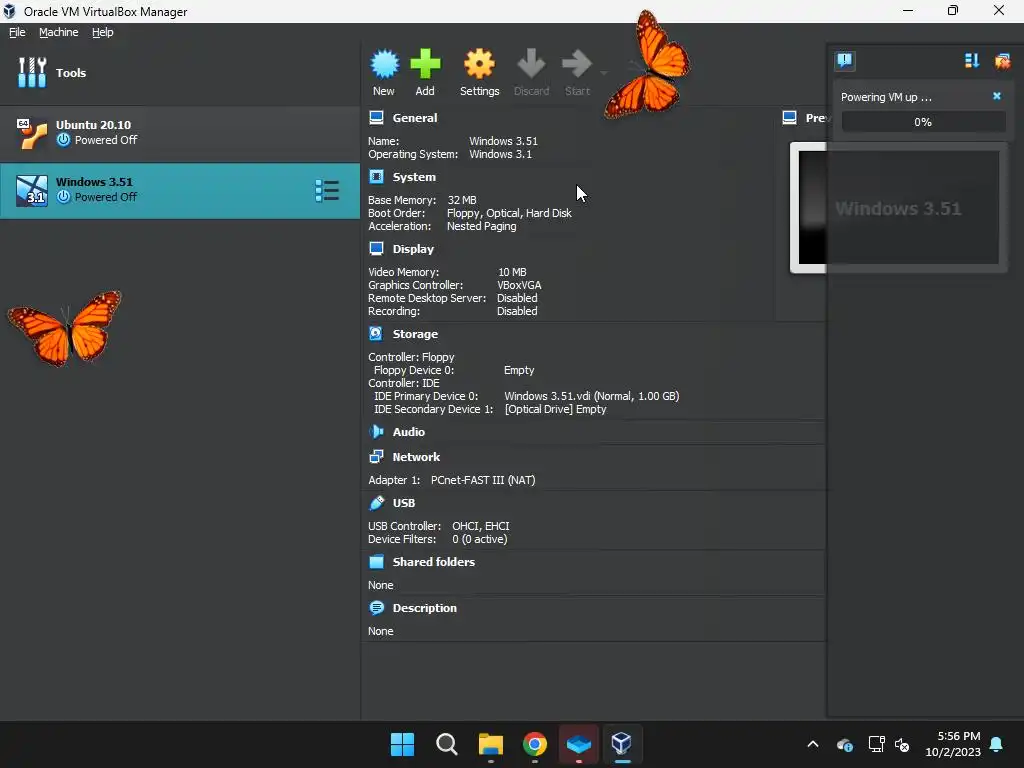Click the USB section plug icon
Viewport: 1024px width, 768px height.
tap(376, 502)
